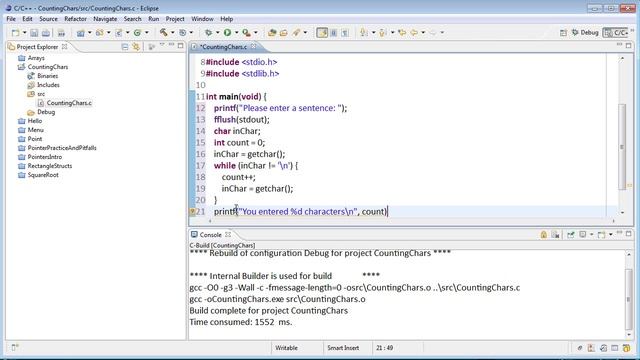This screenshot has height=360, width=640.
Task: Close the Project Explorer view
Action: click(x=64, y=47)
